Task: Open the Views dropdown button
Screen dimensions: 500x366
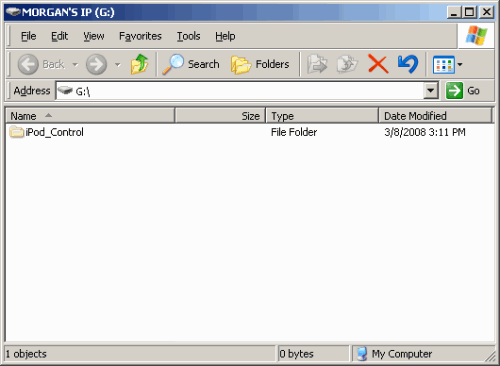Action: (447, 64)
